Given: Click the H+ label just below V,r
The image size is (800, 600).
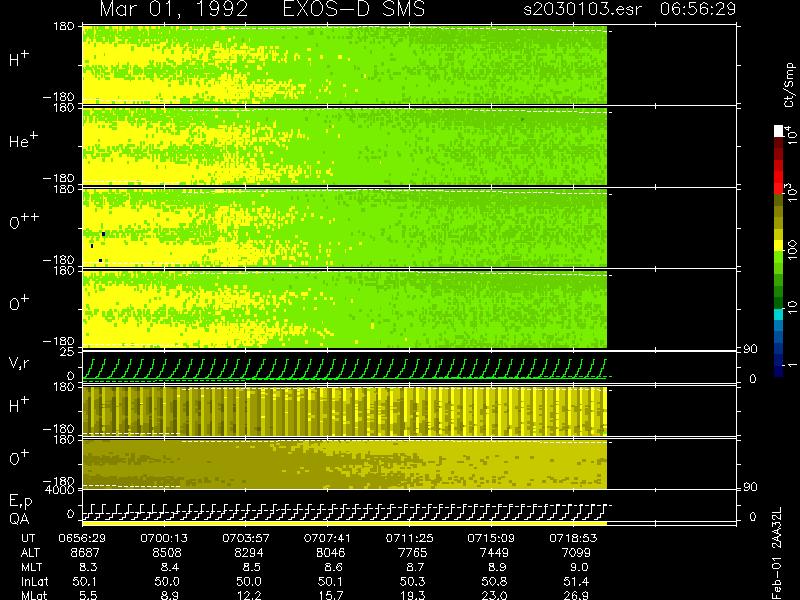Looking at the screenshot, I should [19, 405].
